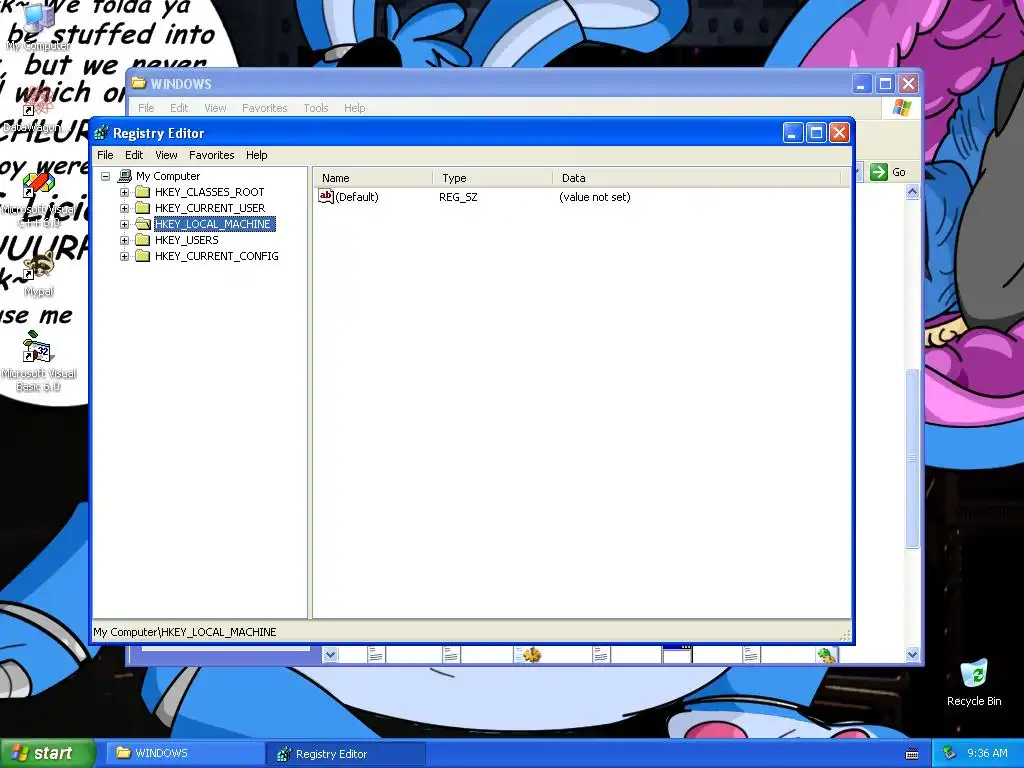Expand the HKEY_USERS key
The width and height of the screenshot is (1024, 768).
click(x=124, y=240)
